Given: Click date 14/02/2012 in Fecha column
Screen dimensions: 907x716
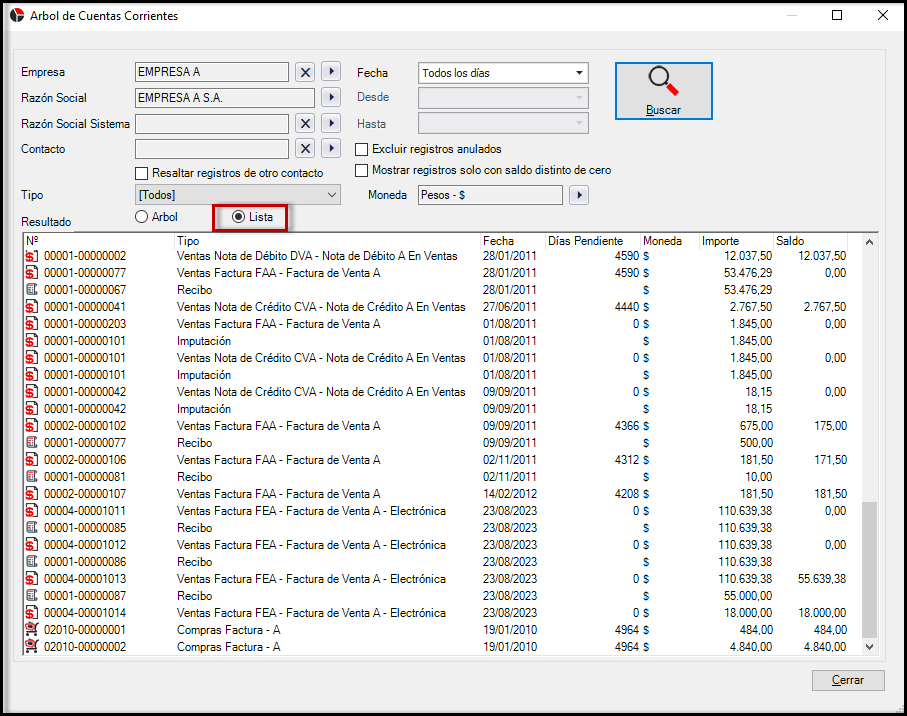Looking at the screenshot, I should click(510, 493).
